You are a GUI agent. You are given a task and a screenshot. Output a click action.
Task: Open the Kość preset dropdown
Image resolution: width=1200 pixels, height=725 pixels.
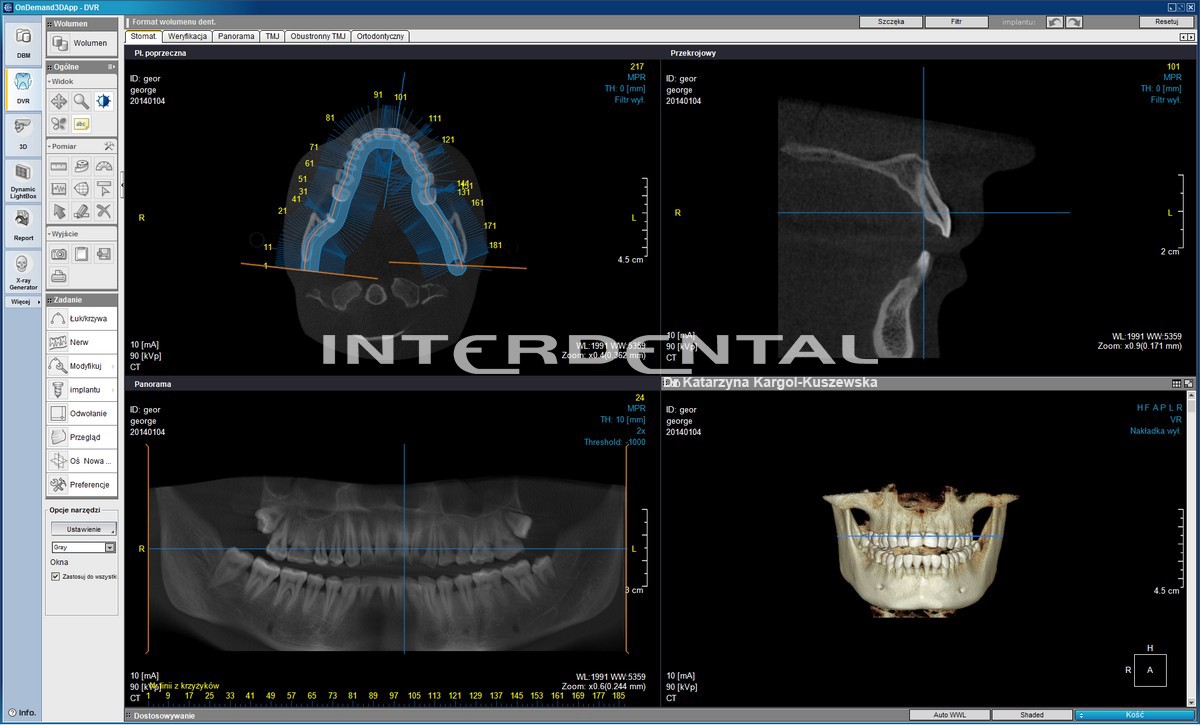click(1134, 715)
